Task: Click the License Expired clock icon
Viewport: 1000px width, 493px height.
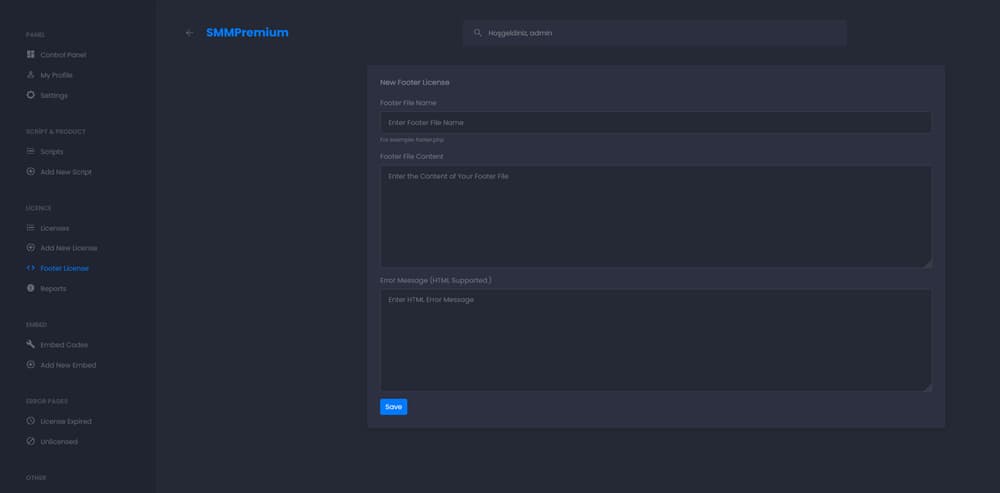Action: 31,421
